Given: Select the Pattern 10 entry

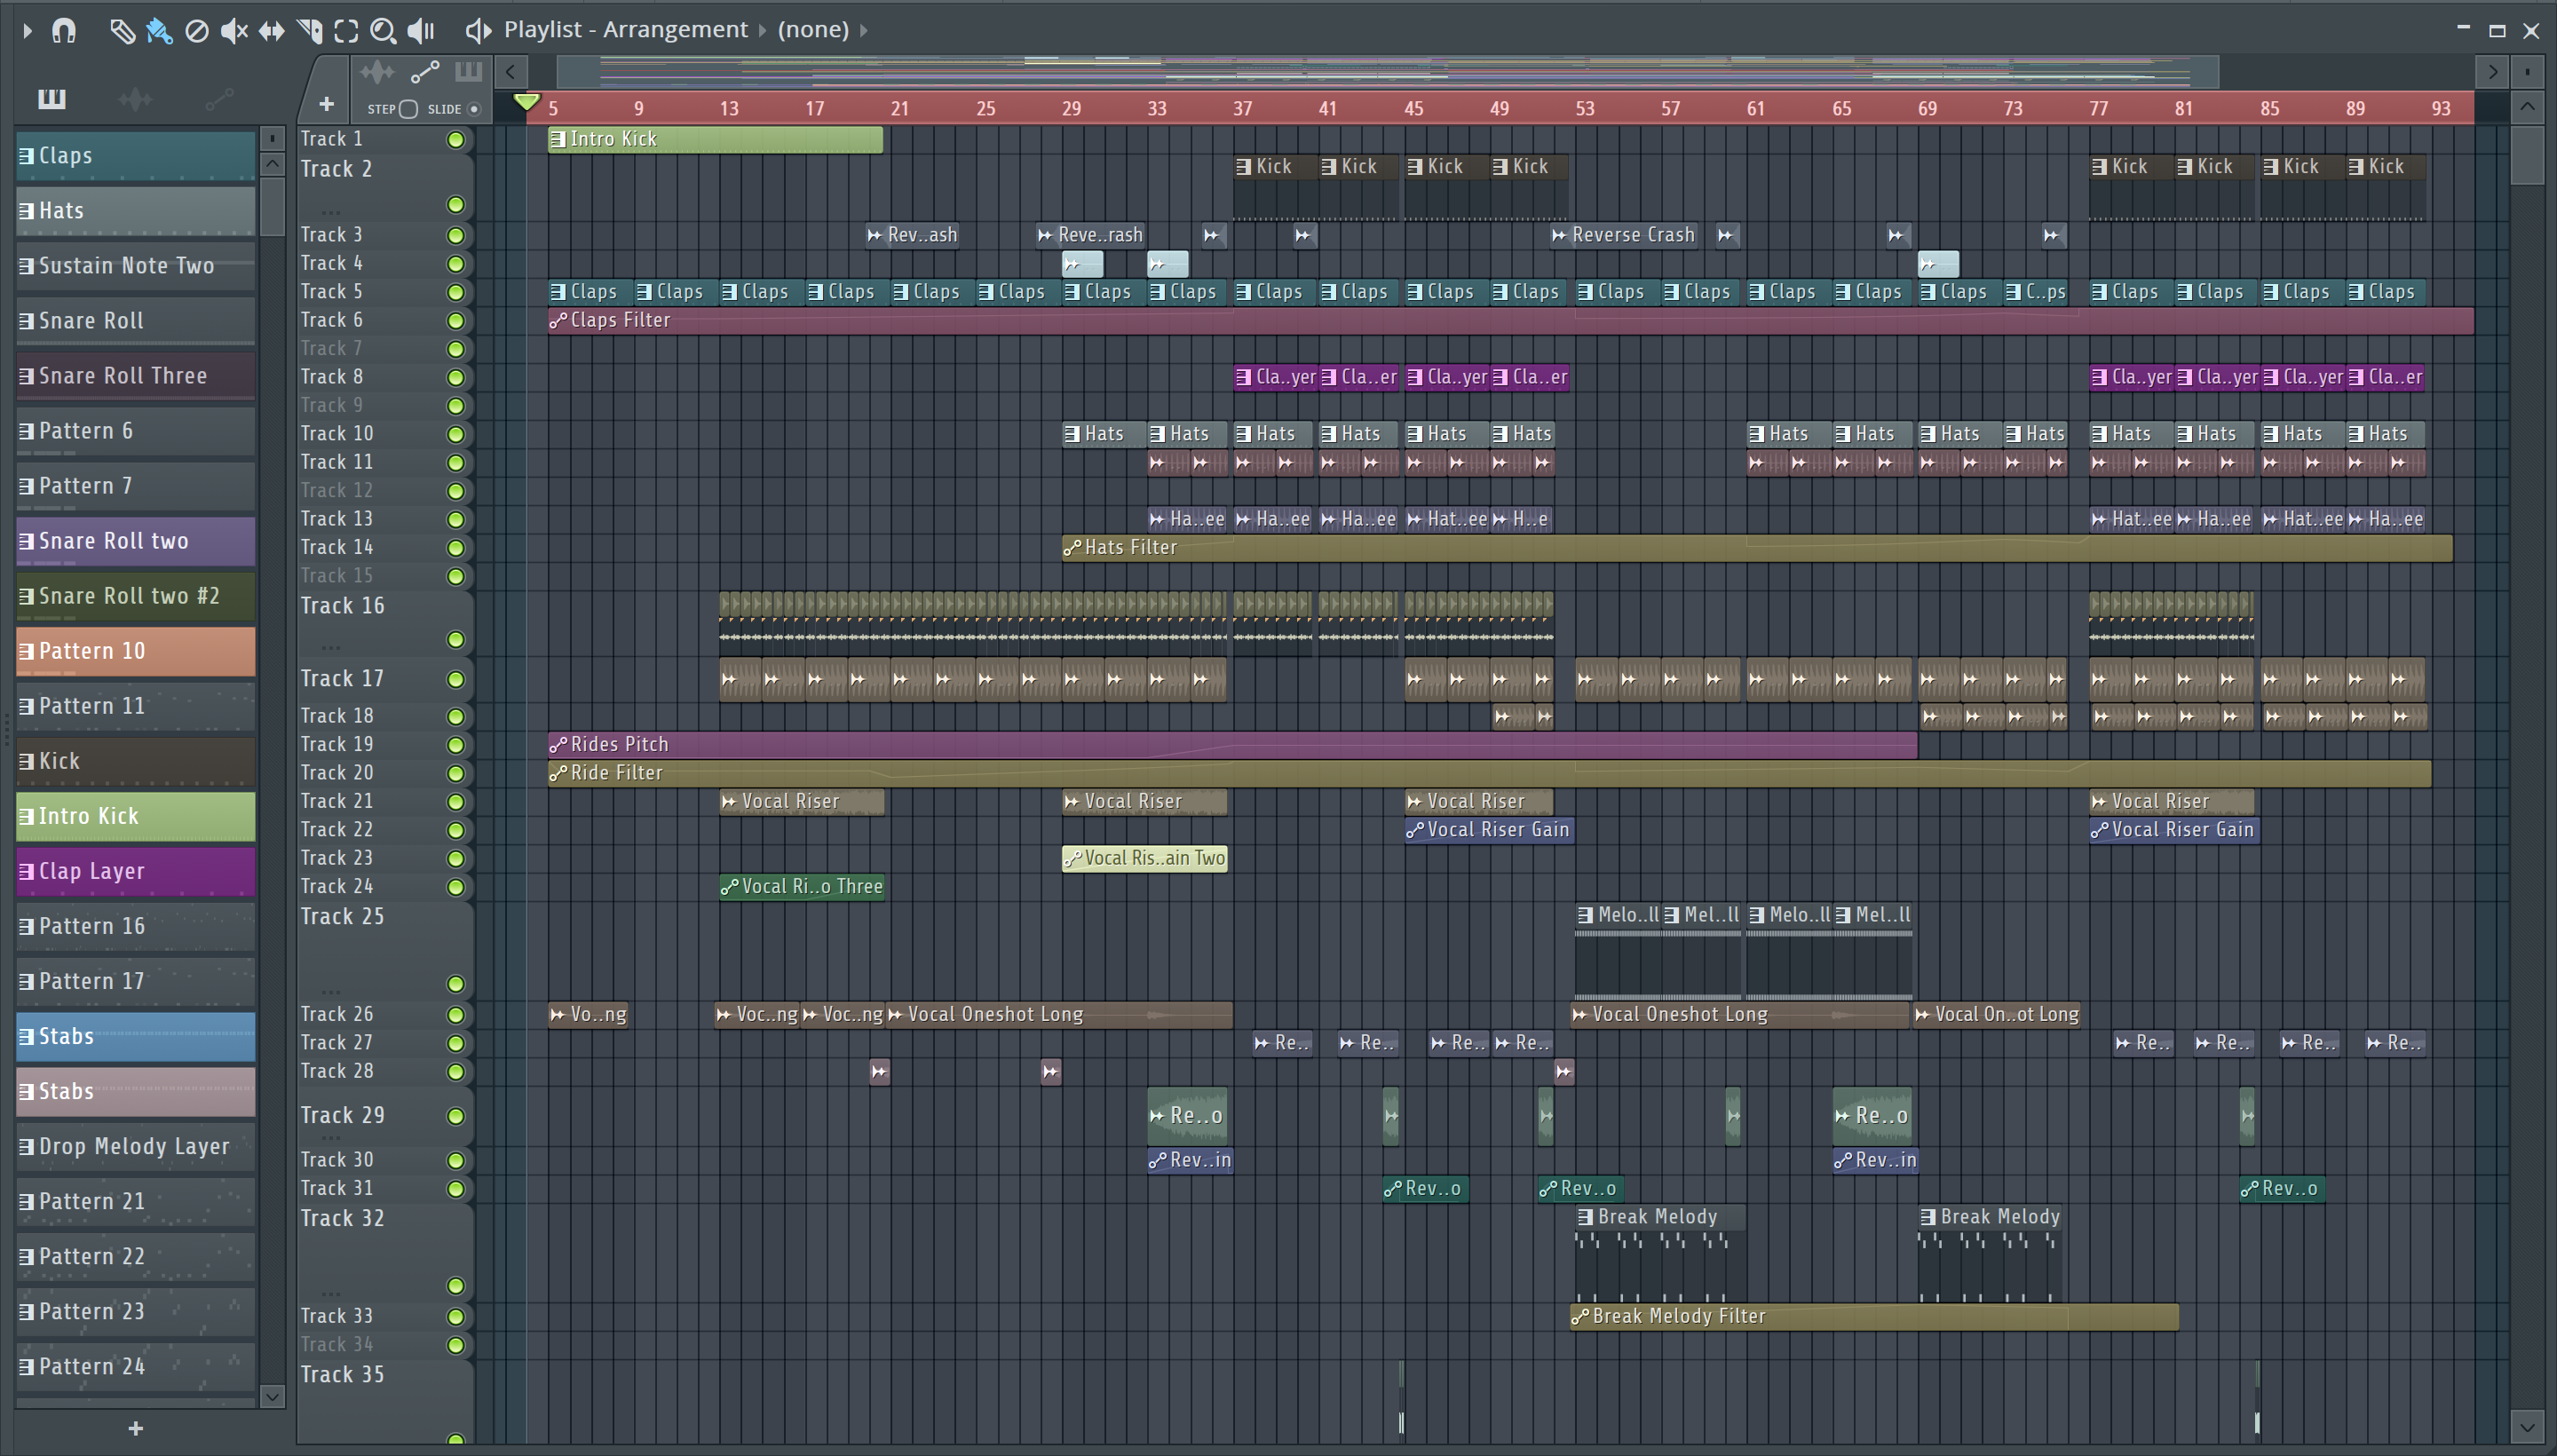Looking at the screenshot, I should pyautogui.click(x=136, y=651).
